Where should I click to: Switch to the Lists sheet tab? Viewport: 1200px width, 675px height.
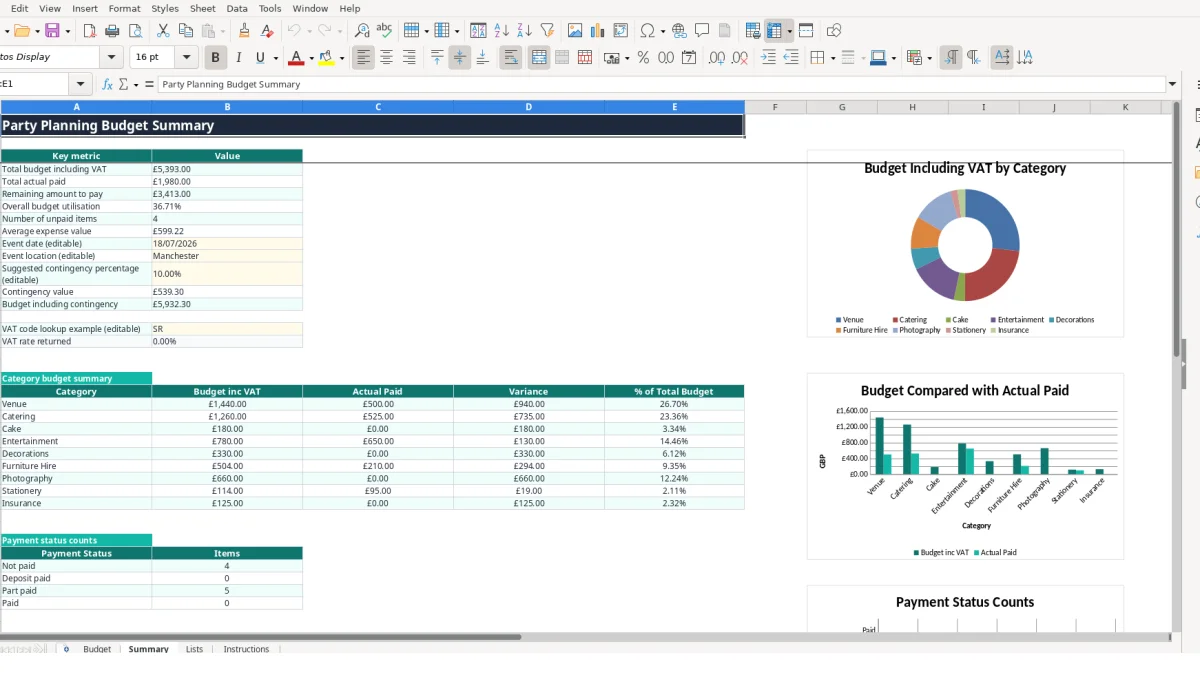pyautogui.click(x=194, y=649)
